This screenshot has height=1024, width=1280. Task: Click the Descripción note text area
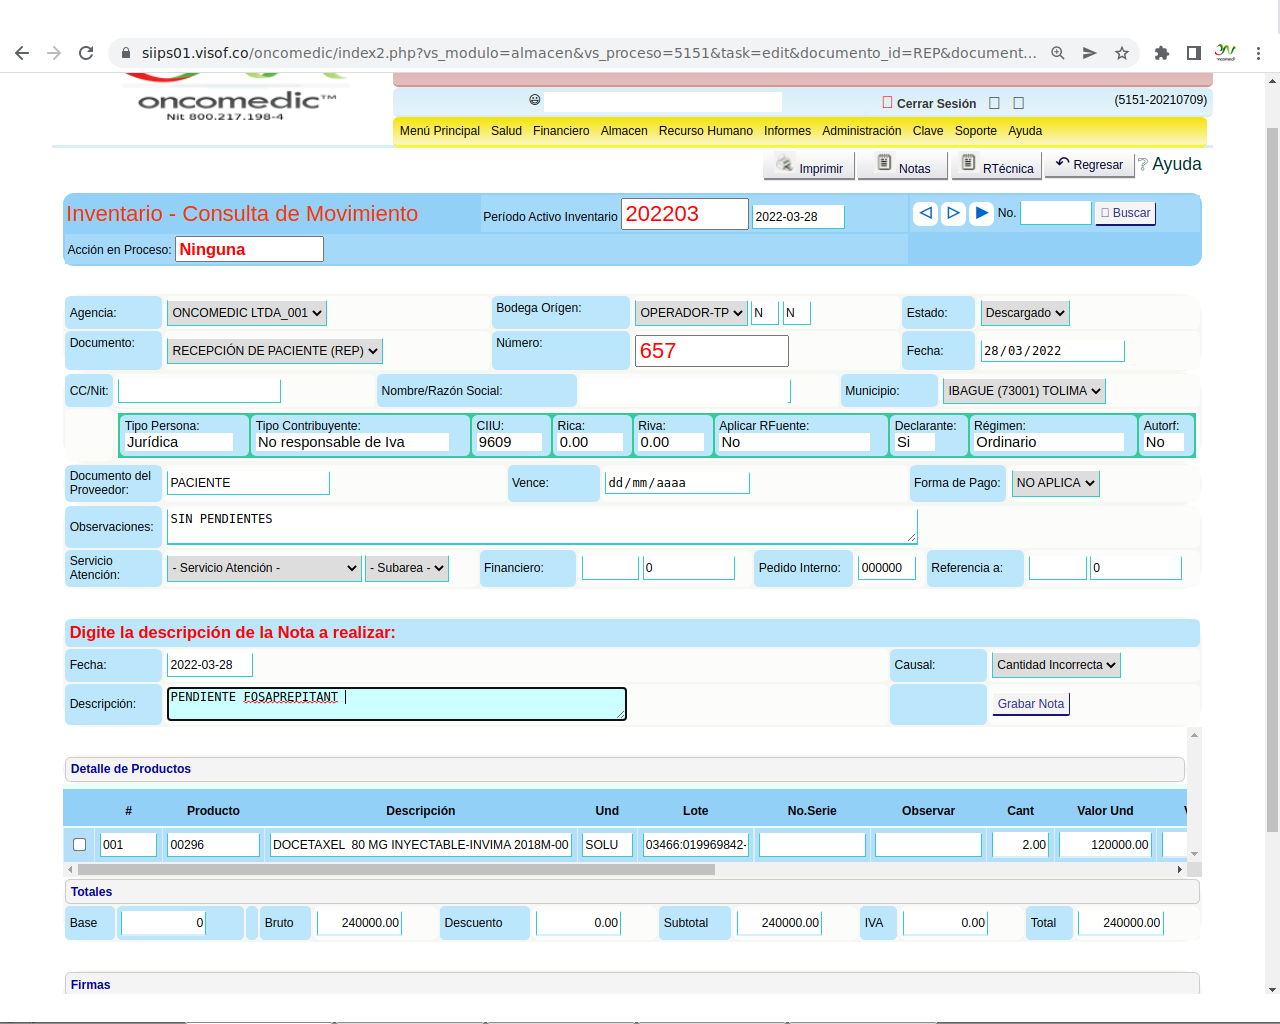(396, 704)
